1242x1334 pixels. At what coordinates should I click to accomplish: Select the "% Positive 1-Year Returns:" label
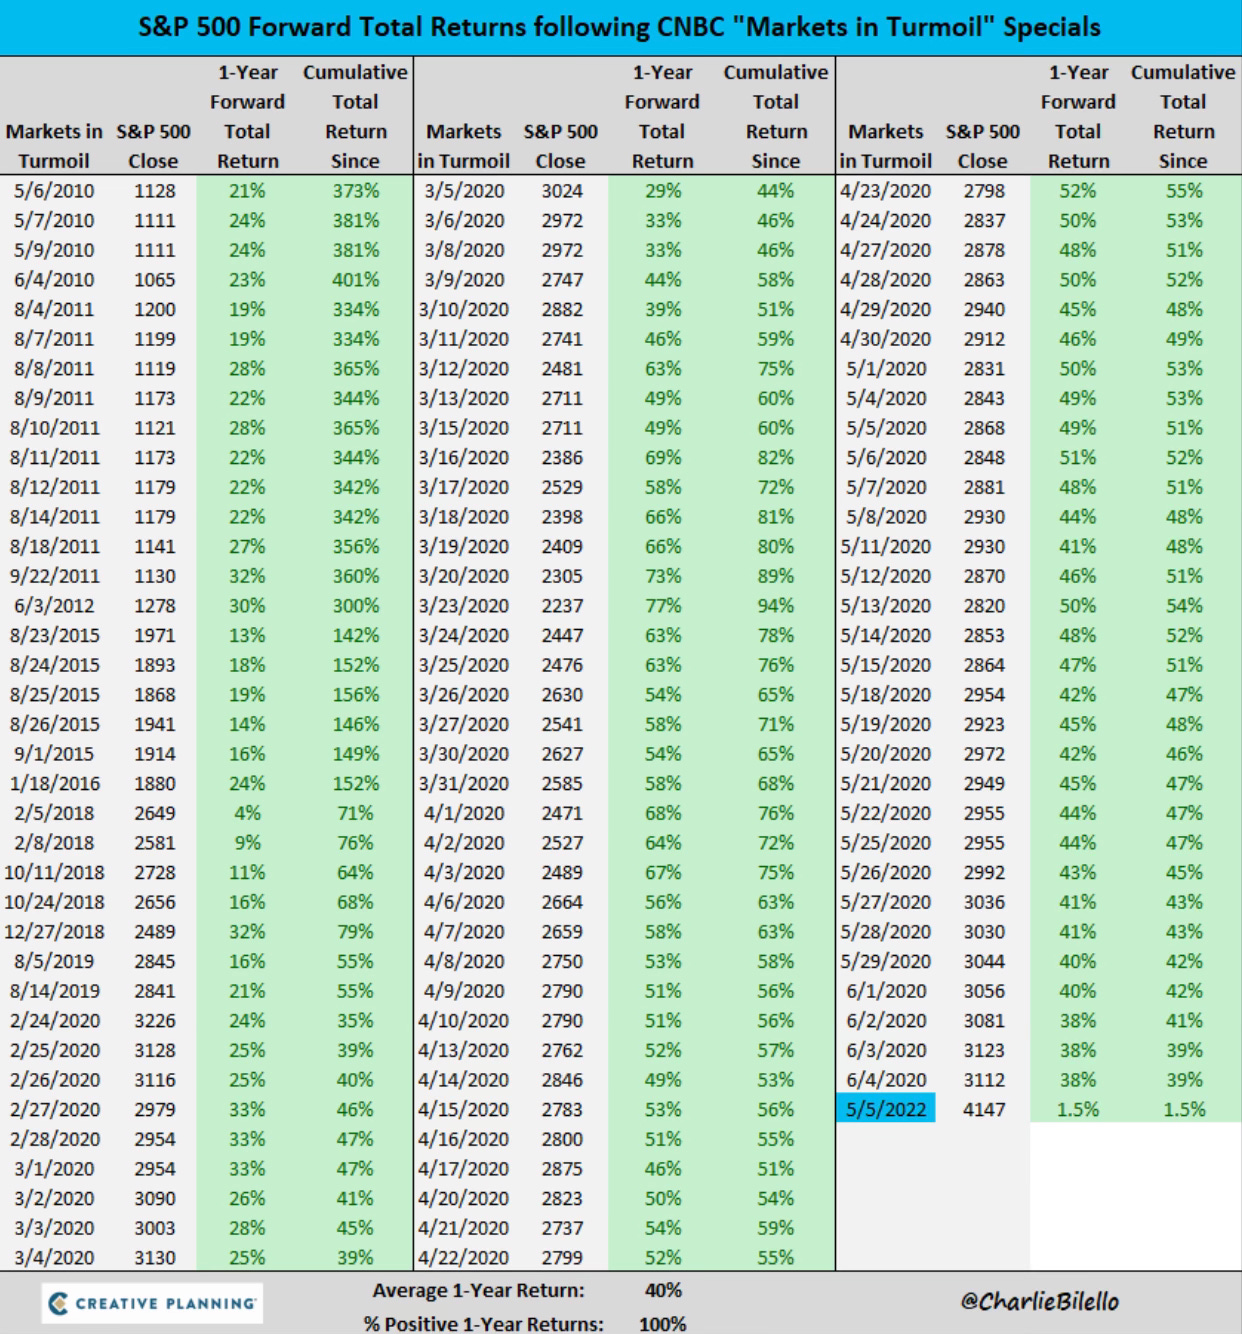coord(484,1324)
